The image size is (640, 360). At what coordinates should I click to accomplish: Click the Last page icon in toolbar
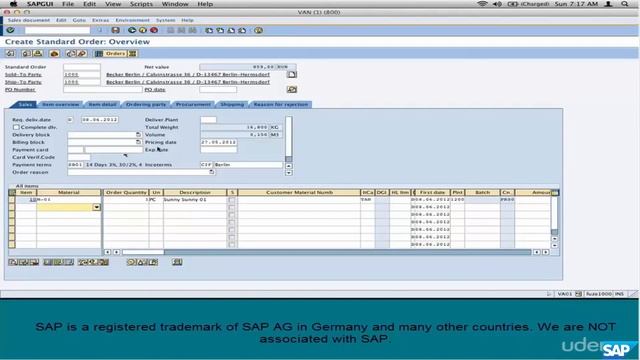point(242,30)
